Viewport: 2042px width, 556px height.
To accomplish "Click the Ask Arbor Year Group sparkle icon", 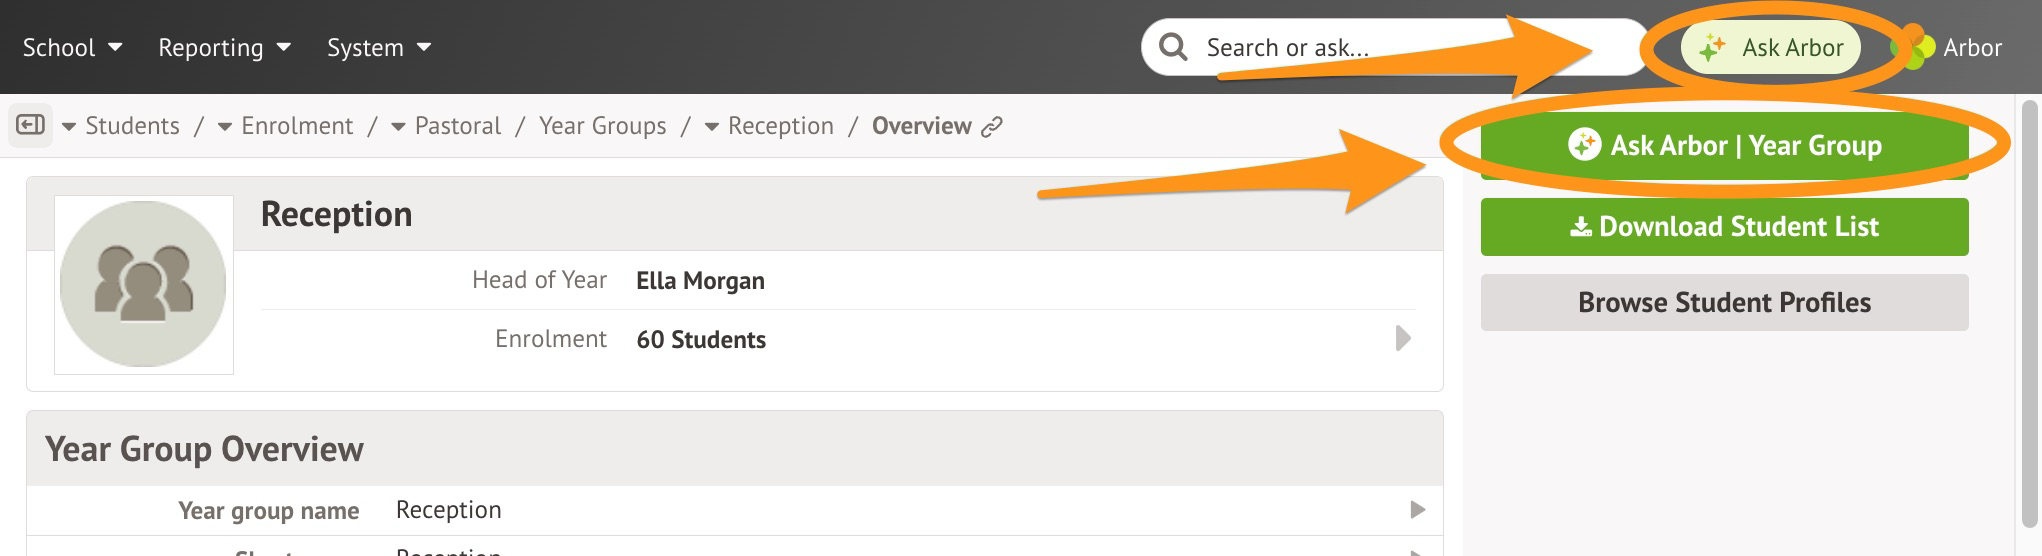I will tap(1583, 145).
